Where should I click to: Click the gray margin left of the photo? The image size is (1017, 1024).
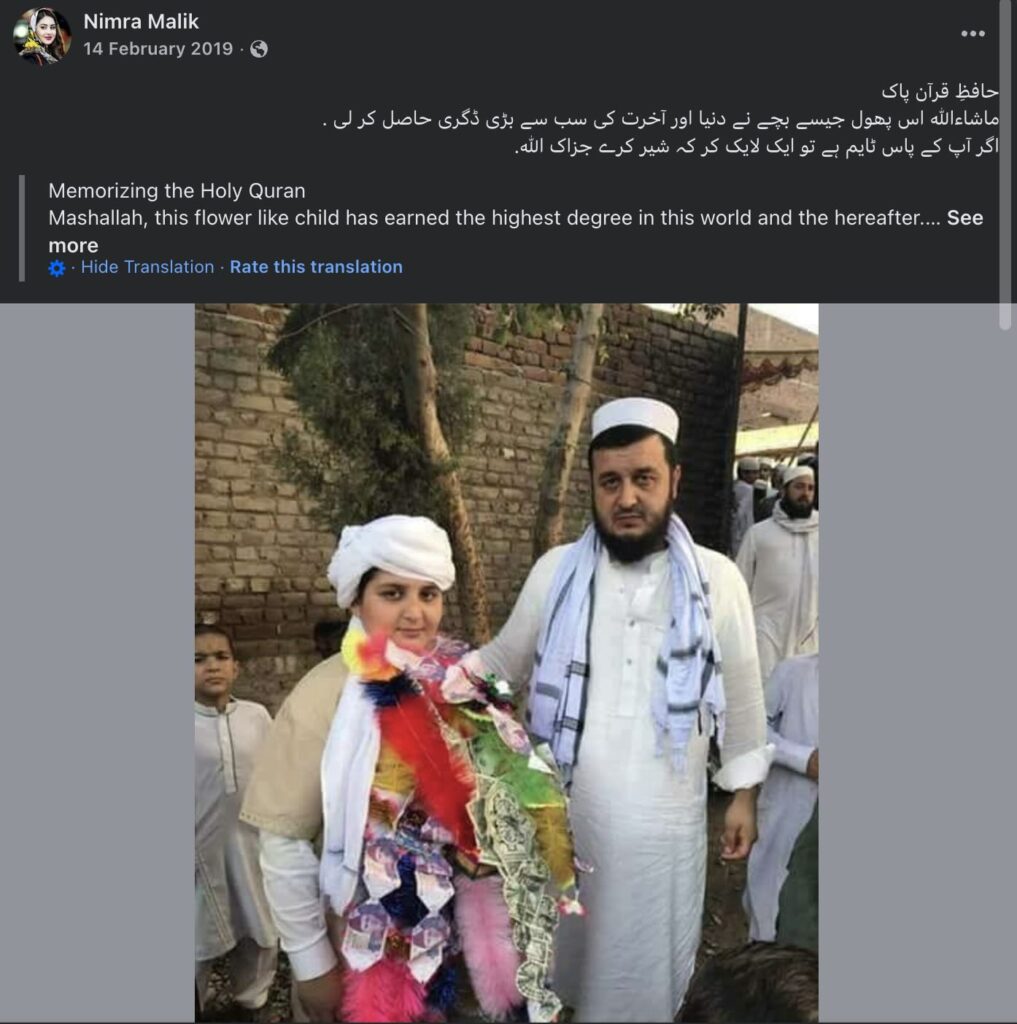(x=97, y=663)
